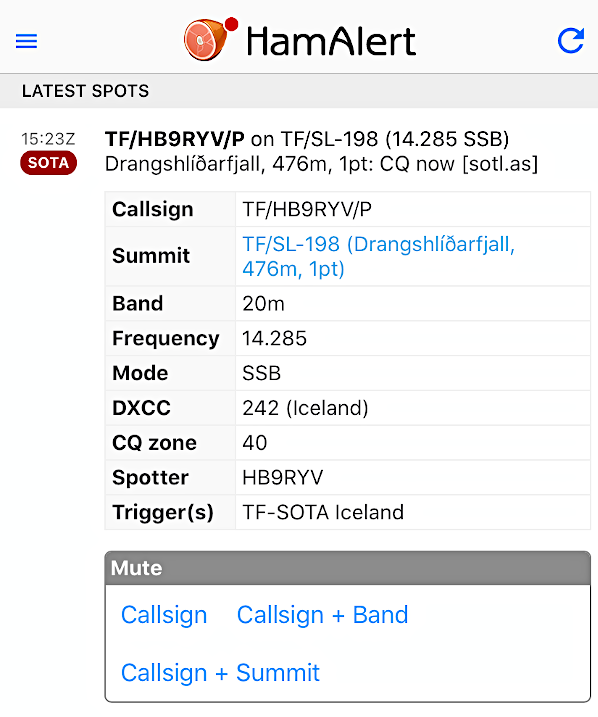Select the Callsign value TF/HB9RYV/P in table
This screenshot has width=598, height=717.
click(x=307, y=209)
